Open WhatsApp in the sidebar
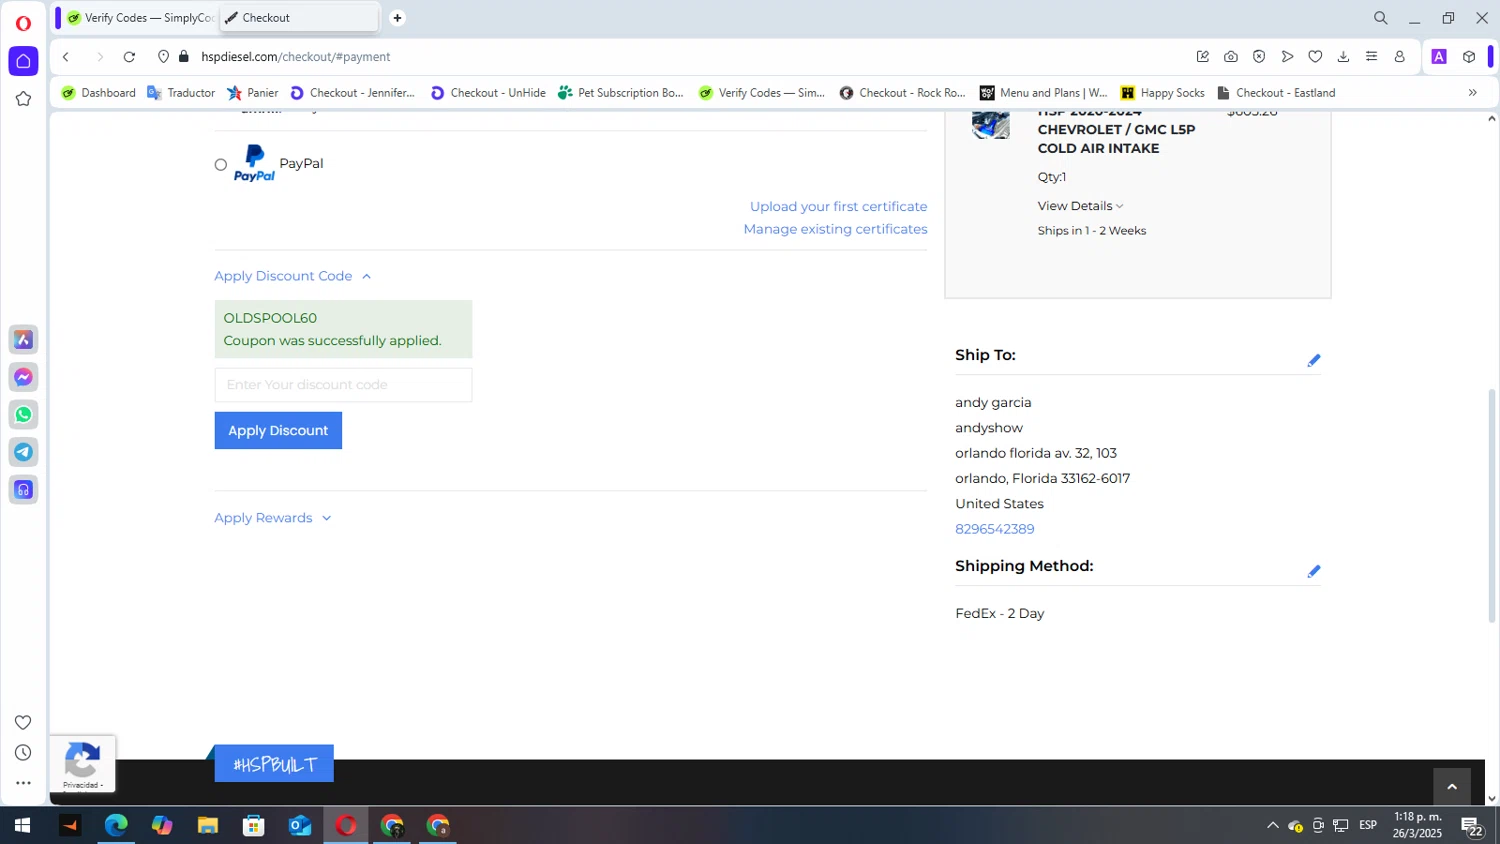This screenshot has width=1500, height=844. click(x=23, y=414)
